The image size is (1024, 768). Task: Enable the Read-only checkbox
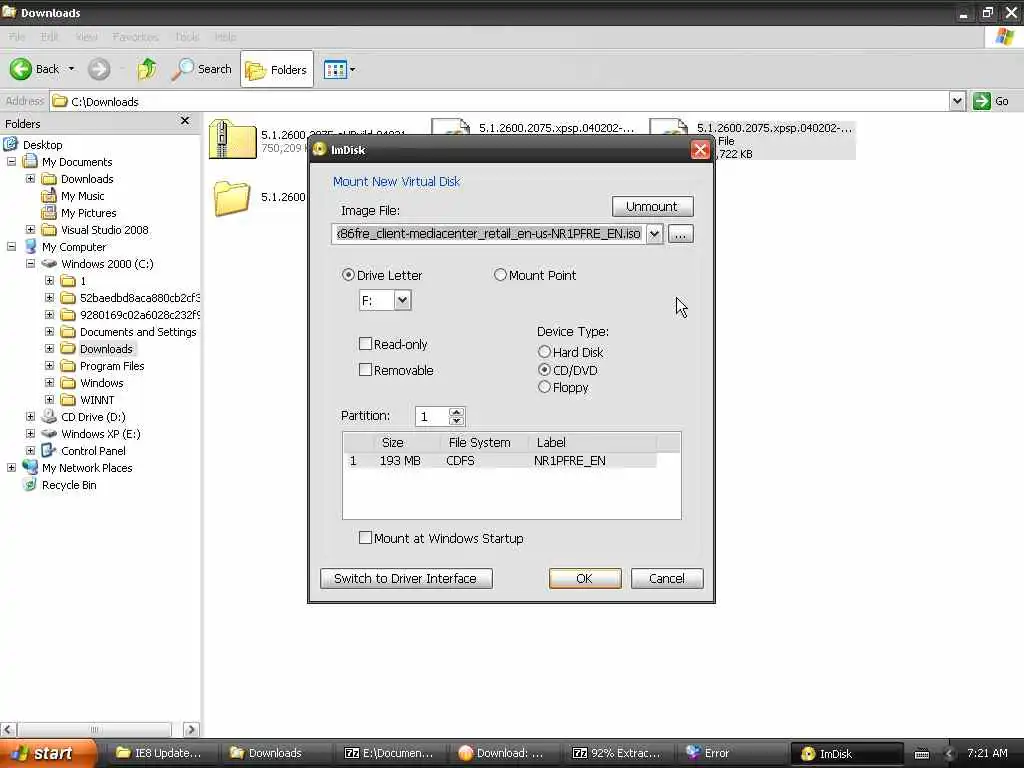point(366,344)
